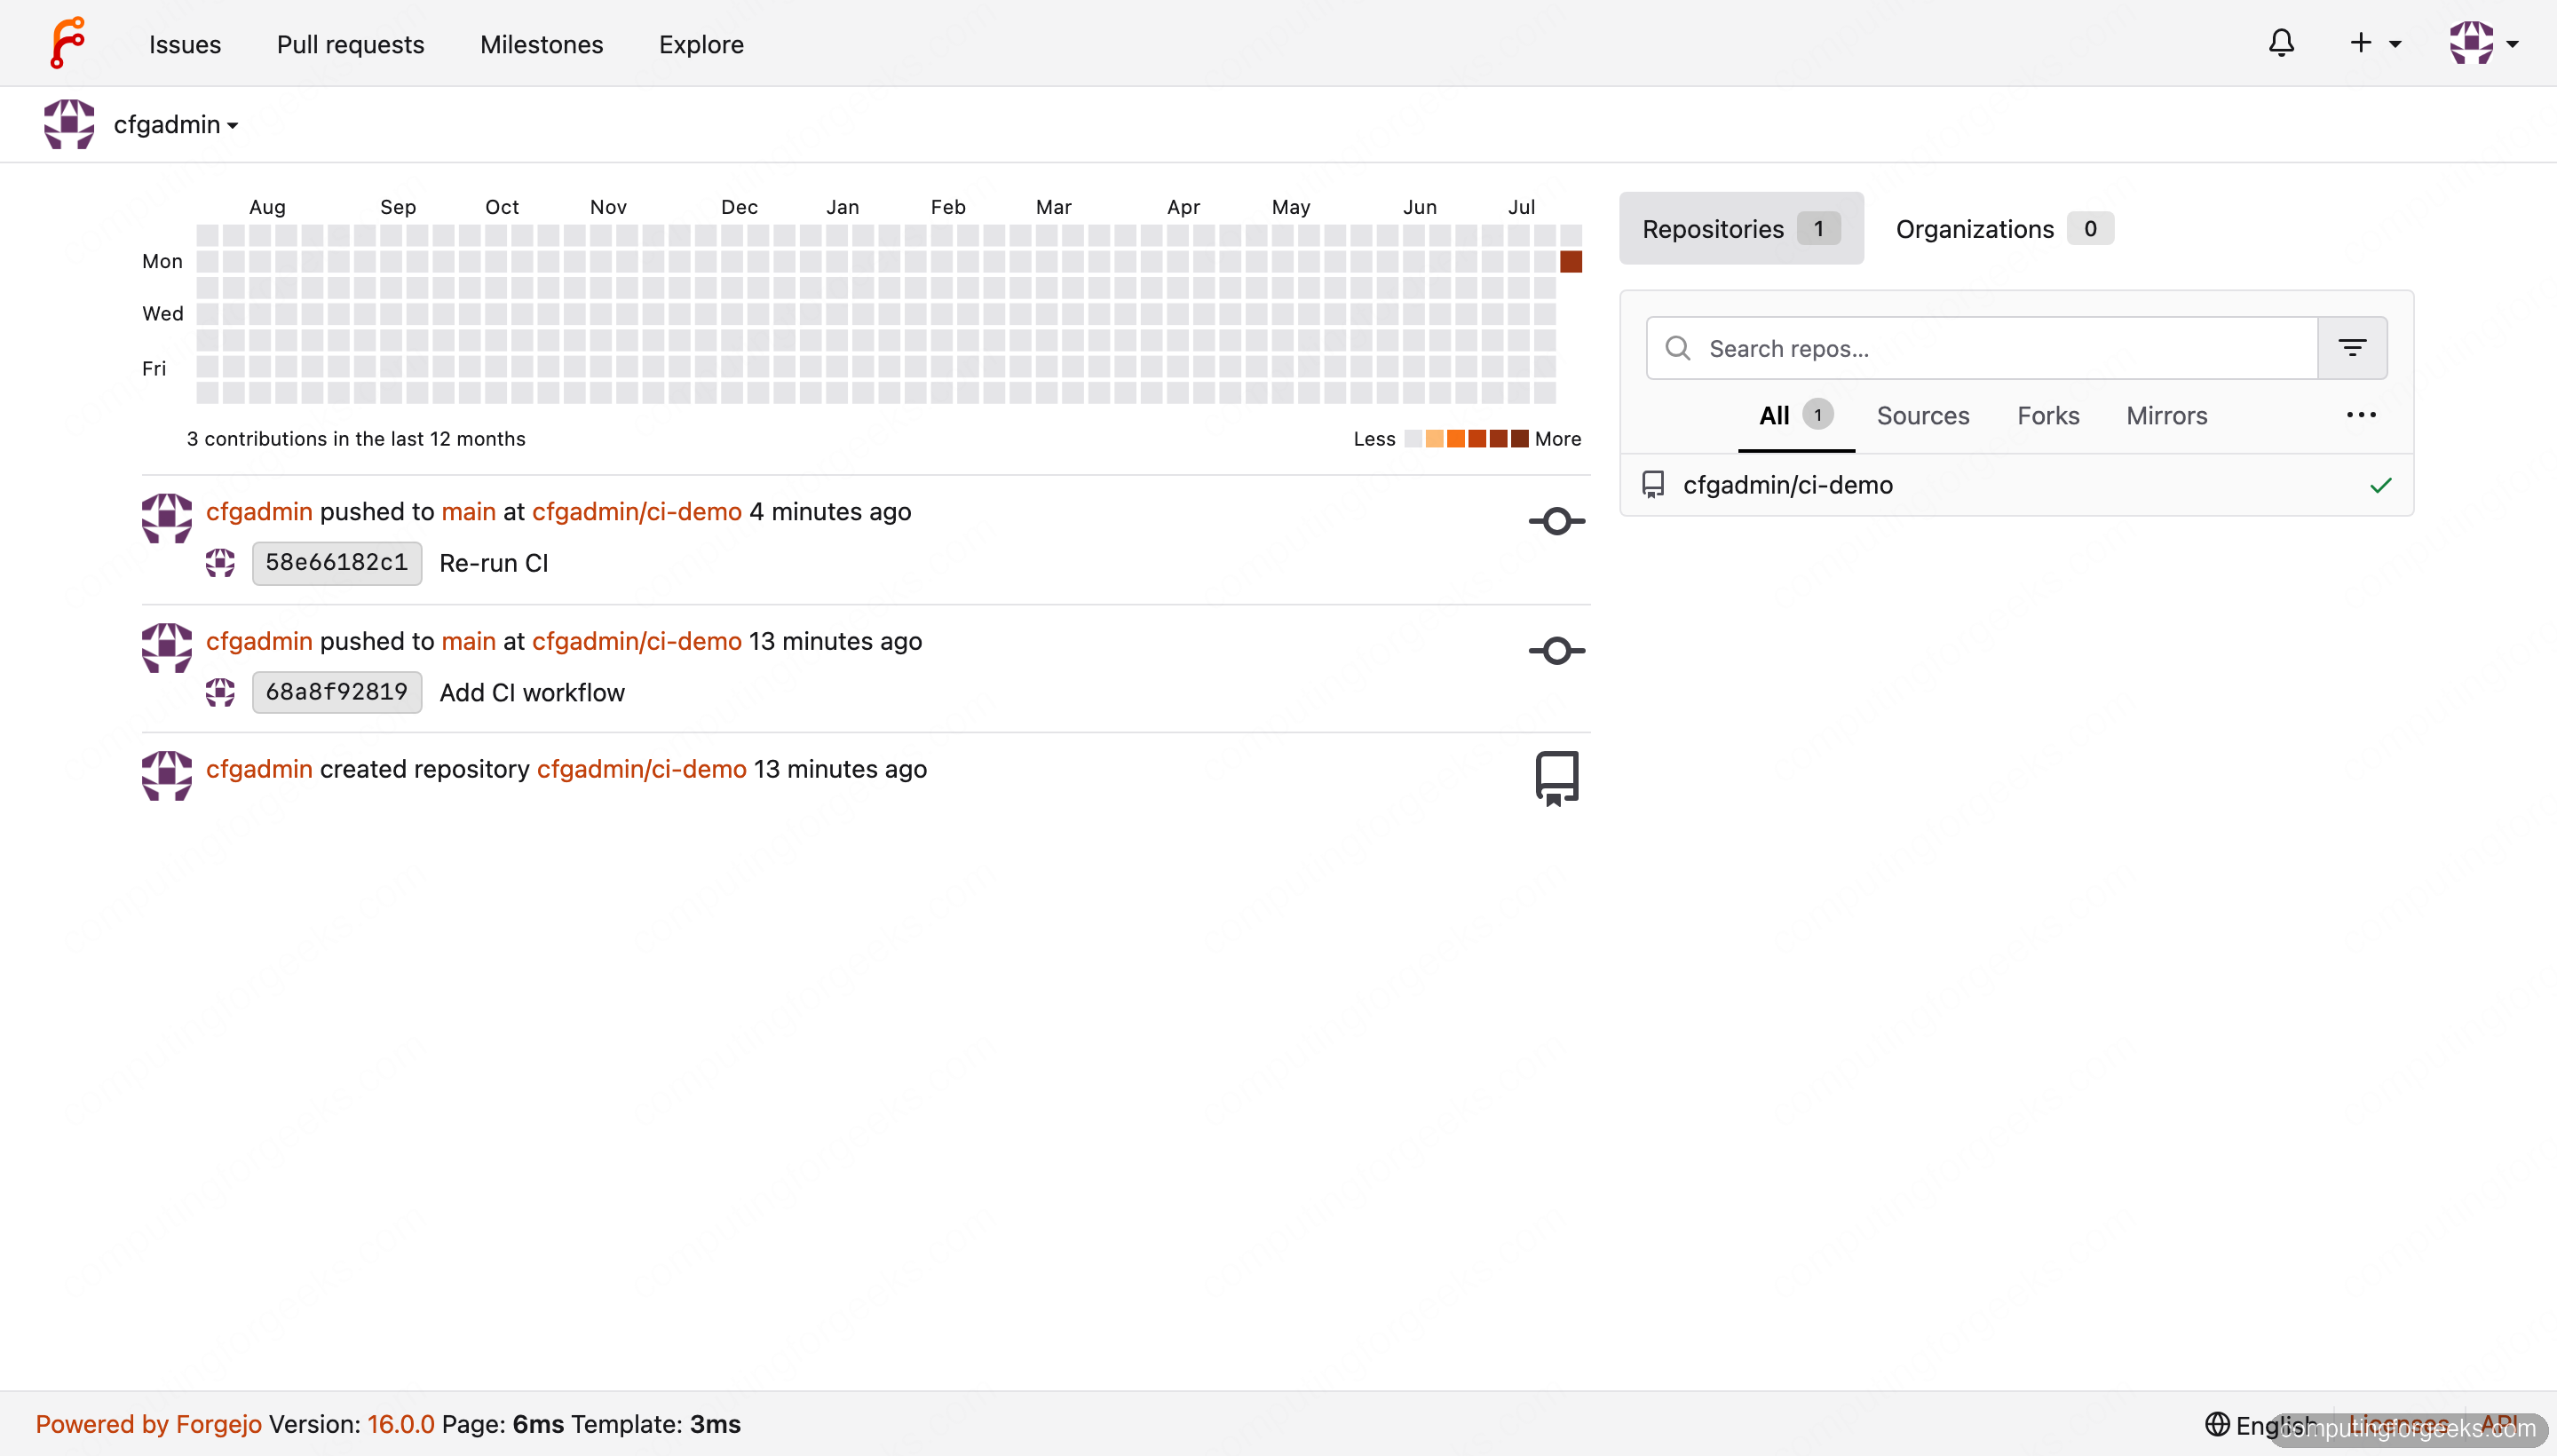Select the Forks filter
Image resolution: width=2557 pixels, height=1456 pixels.
coord(2047,416)
